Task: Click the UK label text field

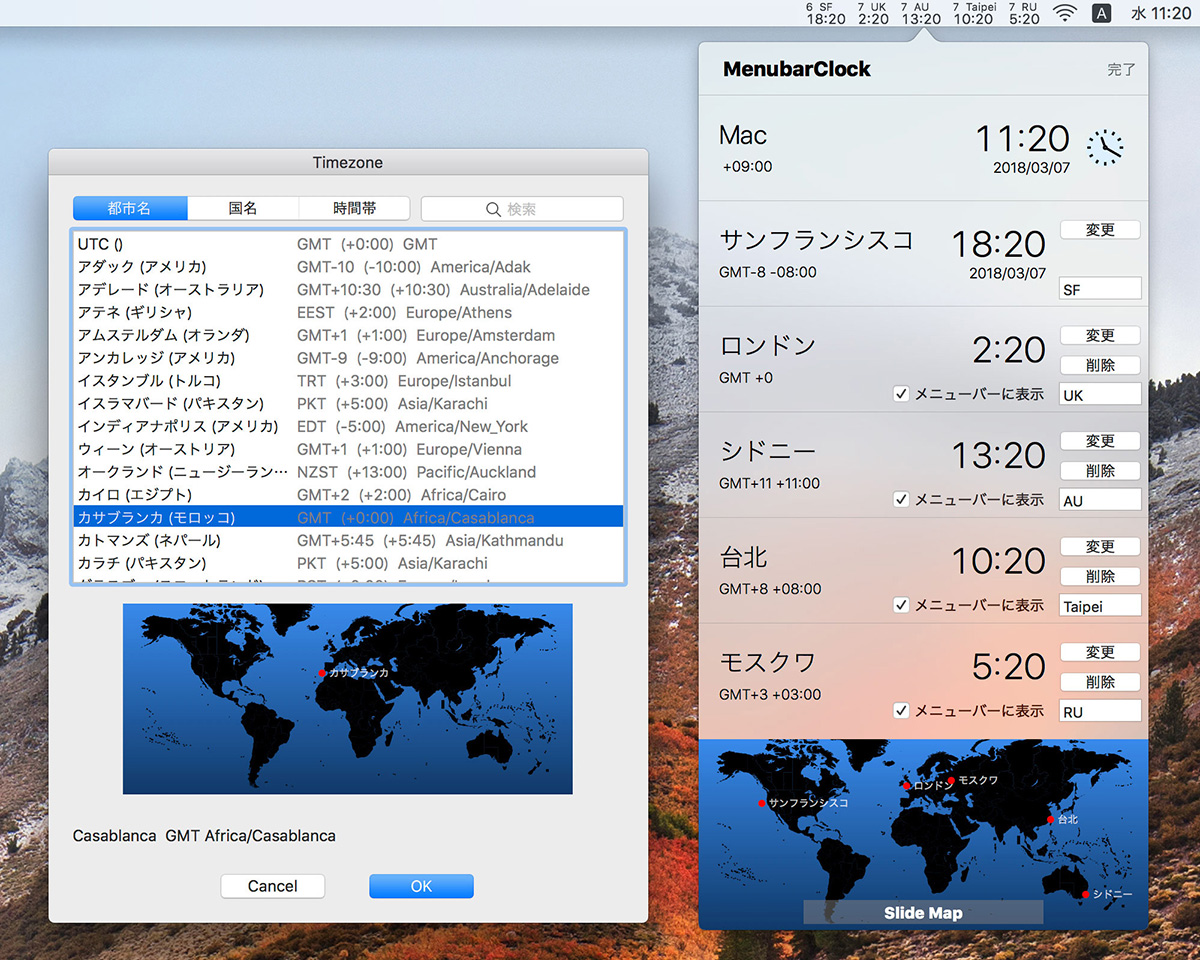Action: coord(1100,395)
